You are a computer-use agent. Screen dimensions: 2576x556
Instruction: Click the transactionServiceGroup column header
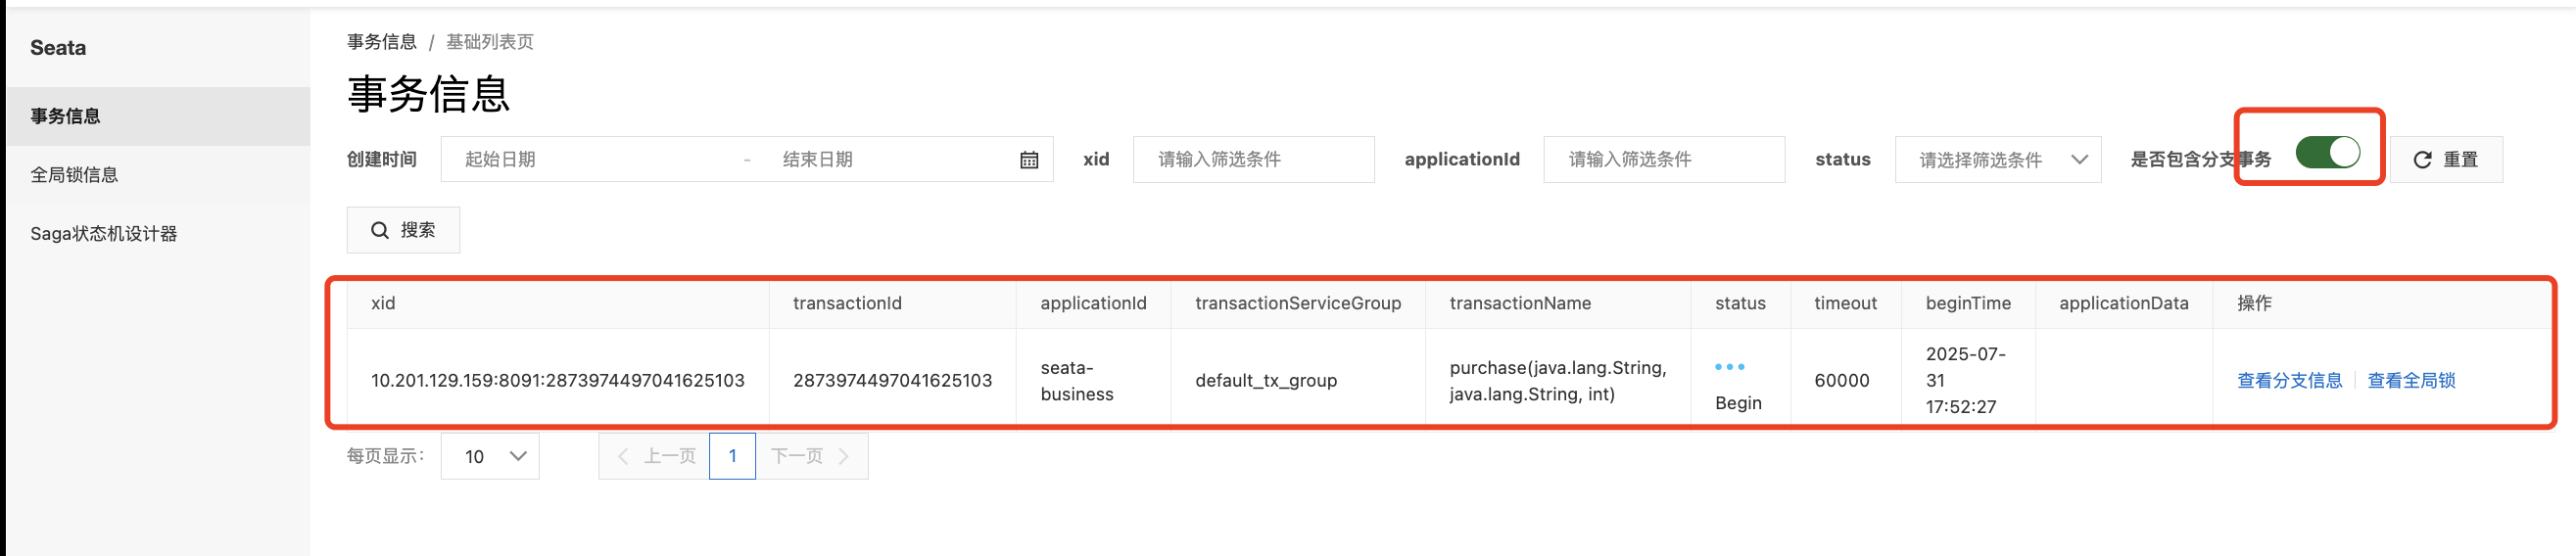pyautogui.click(x=1297, y=304)
